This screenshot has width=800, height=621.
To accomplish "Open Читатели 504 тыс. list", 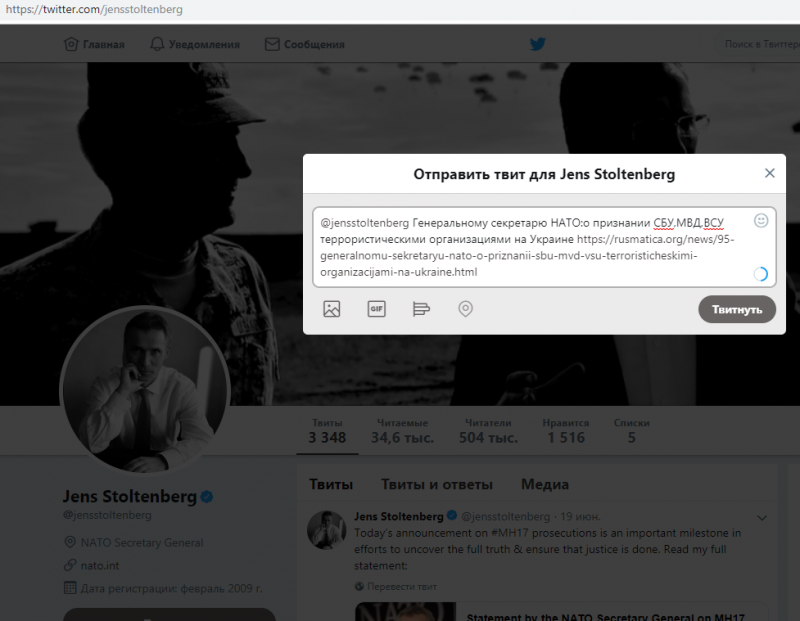I will click(x=488, y=431).
